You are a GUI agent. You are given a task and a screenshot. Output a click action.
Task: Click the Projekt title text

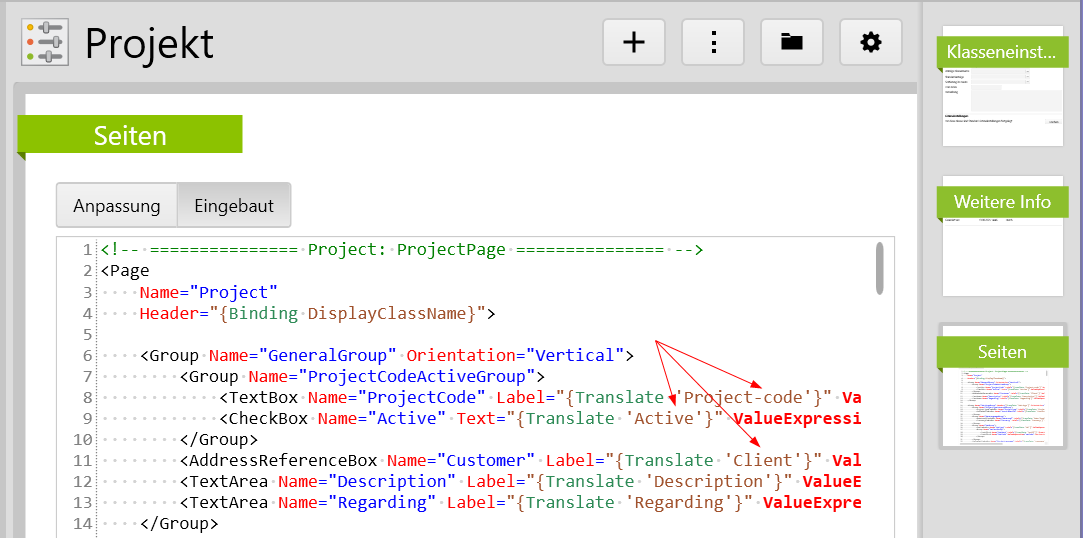coord(149,43)
